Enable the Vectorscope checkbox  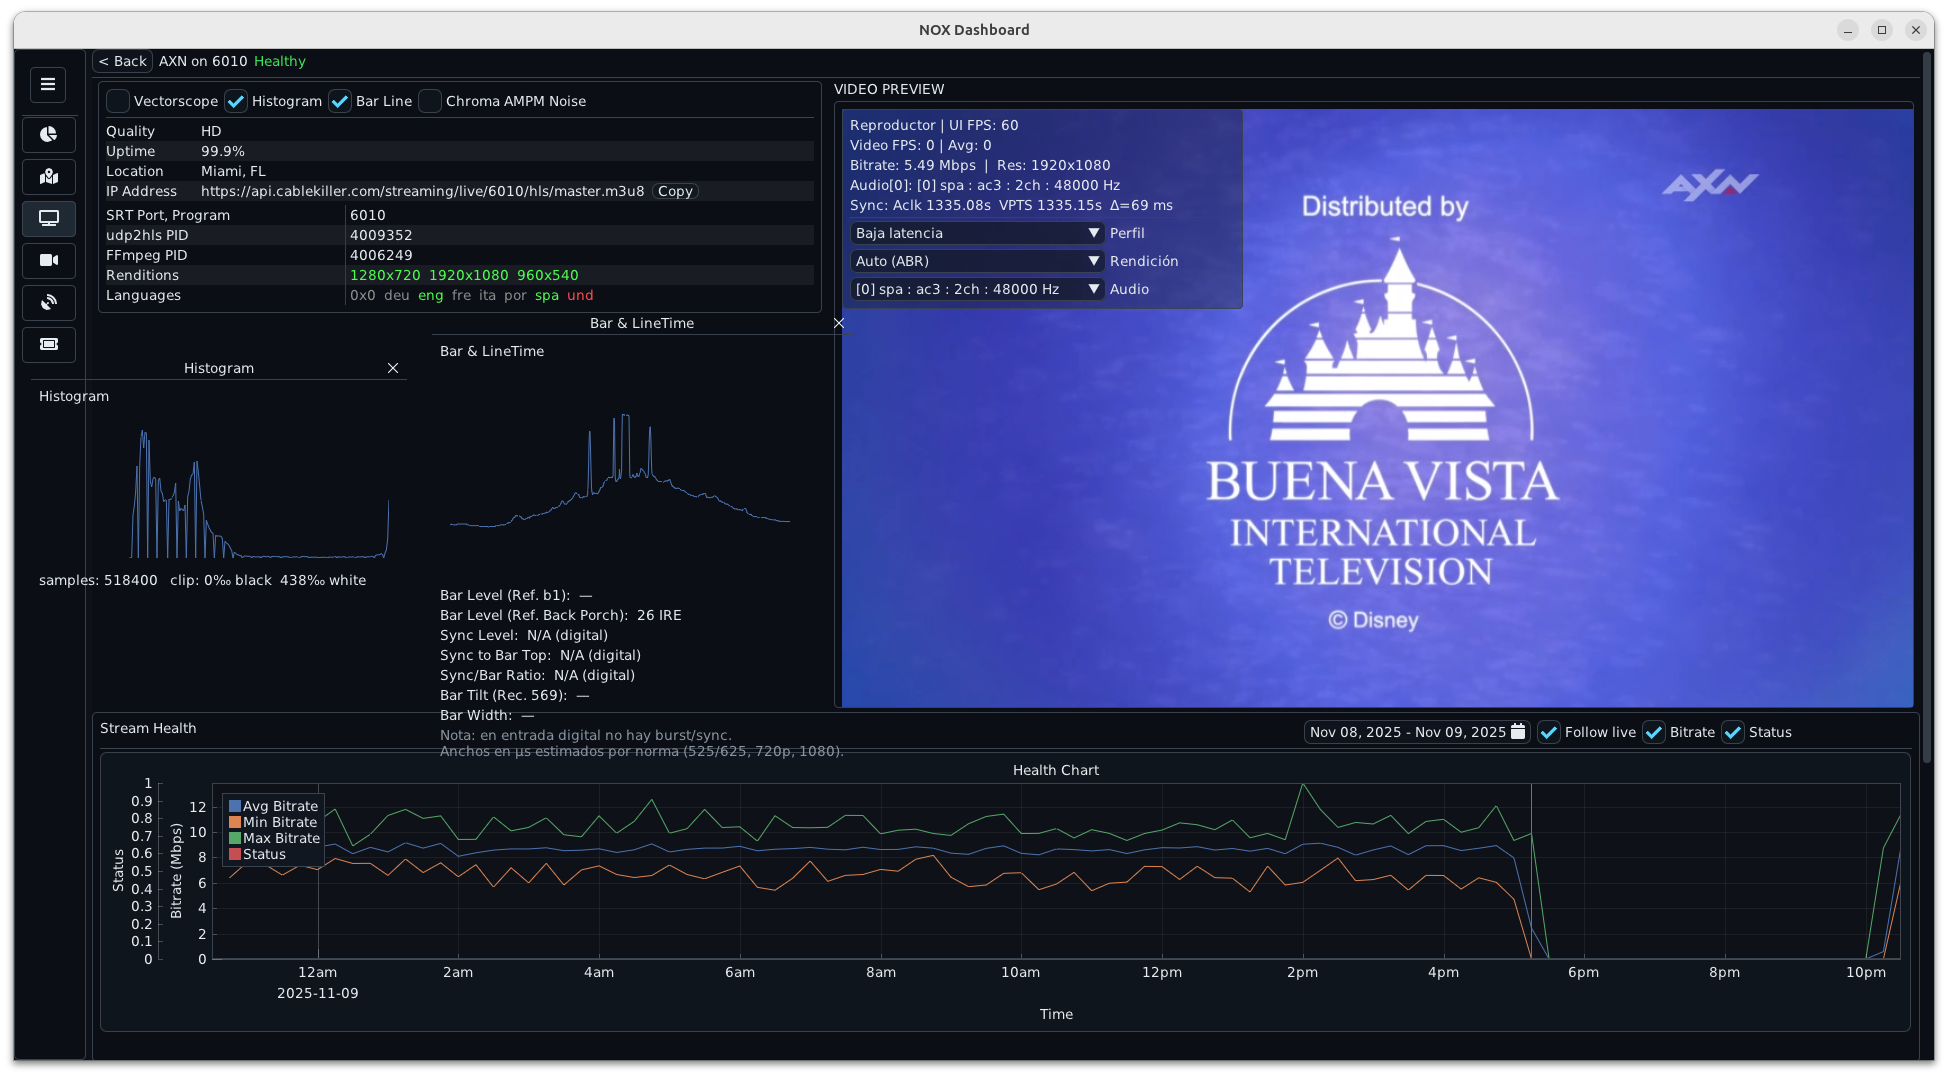[118, 101]
